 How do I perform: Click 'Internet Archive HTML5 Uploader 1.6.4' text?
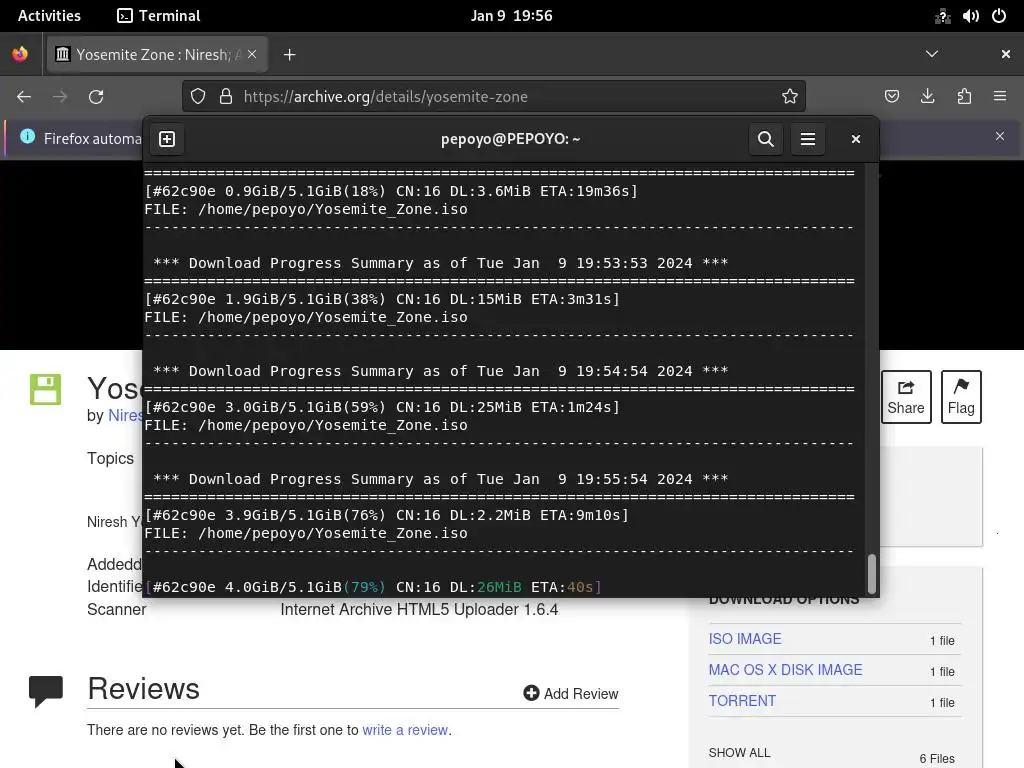point(419,609)
